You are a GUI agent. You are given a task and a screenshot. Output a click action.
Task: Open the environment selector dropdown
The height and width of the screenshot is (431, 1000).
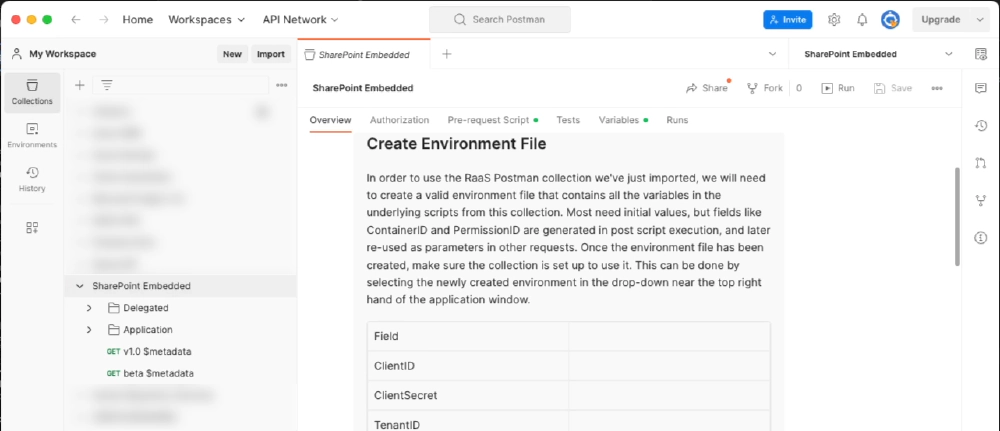tap(878, 54)
